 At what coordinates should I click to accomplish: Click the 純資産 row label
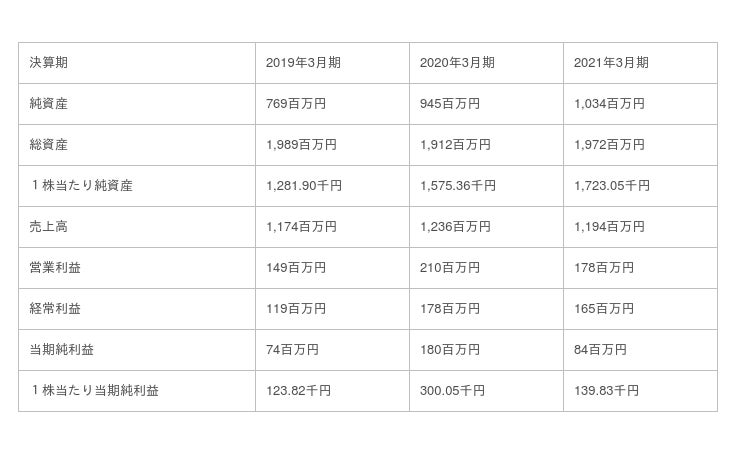pos(49,104)
